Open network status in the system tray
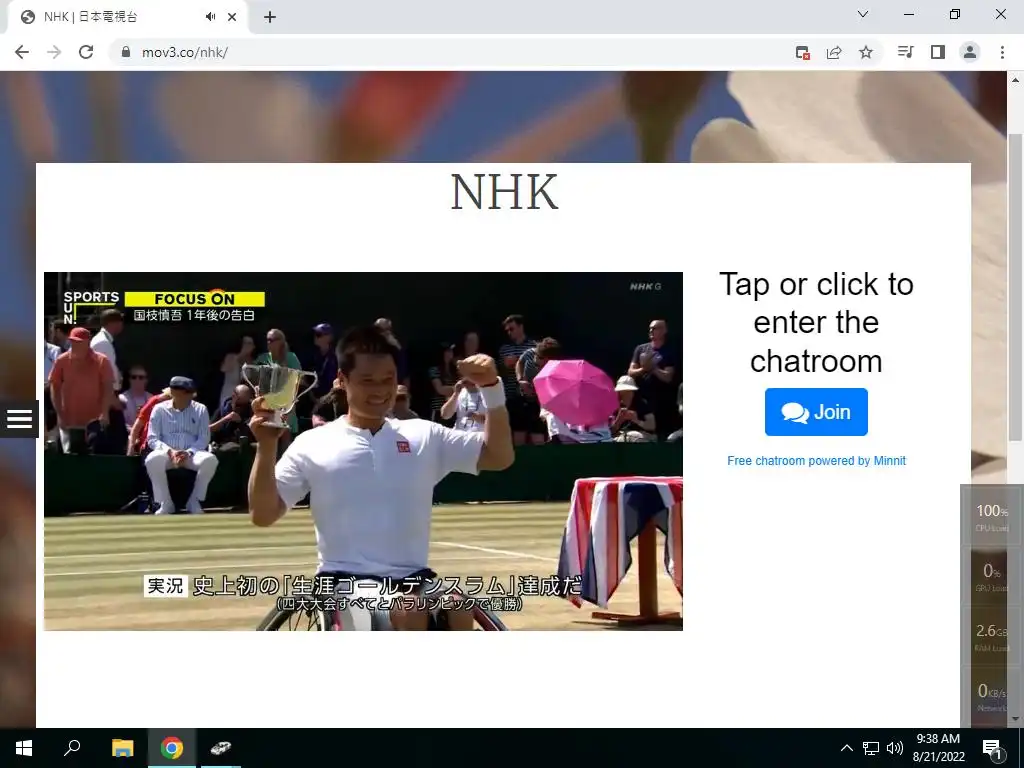Viewport: 1024px width, 768px height. tap(871, 748)
